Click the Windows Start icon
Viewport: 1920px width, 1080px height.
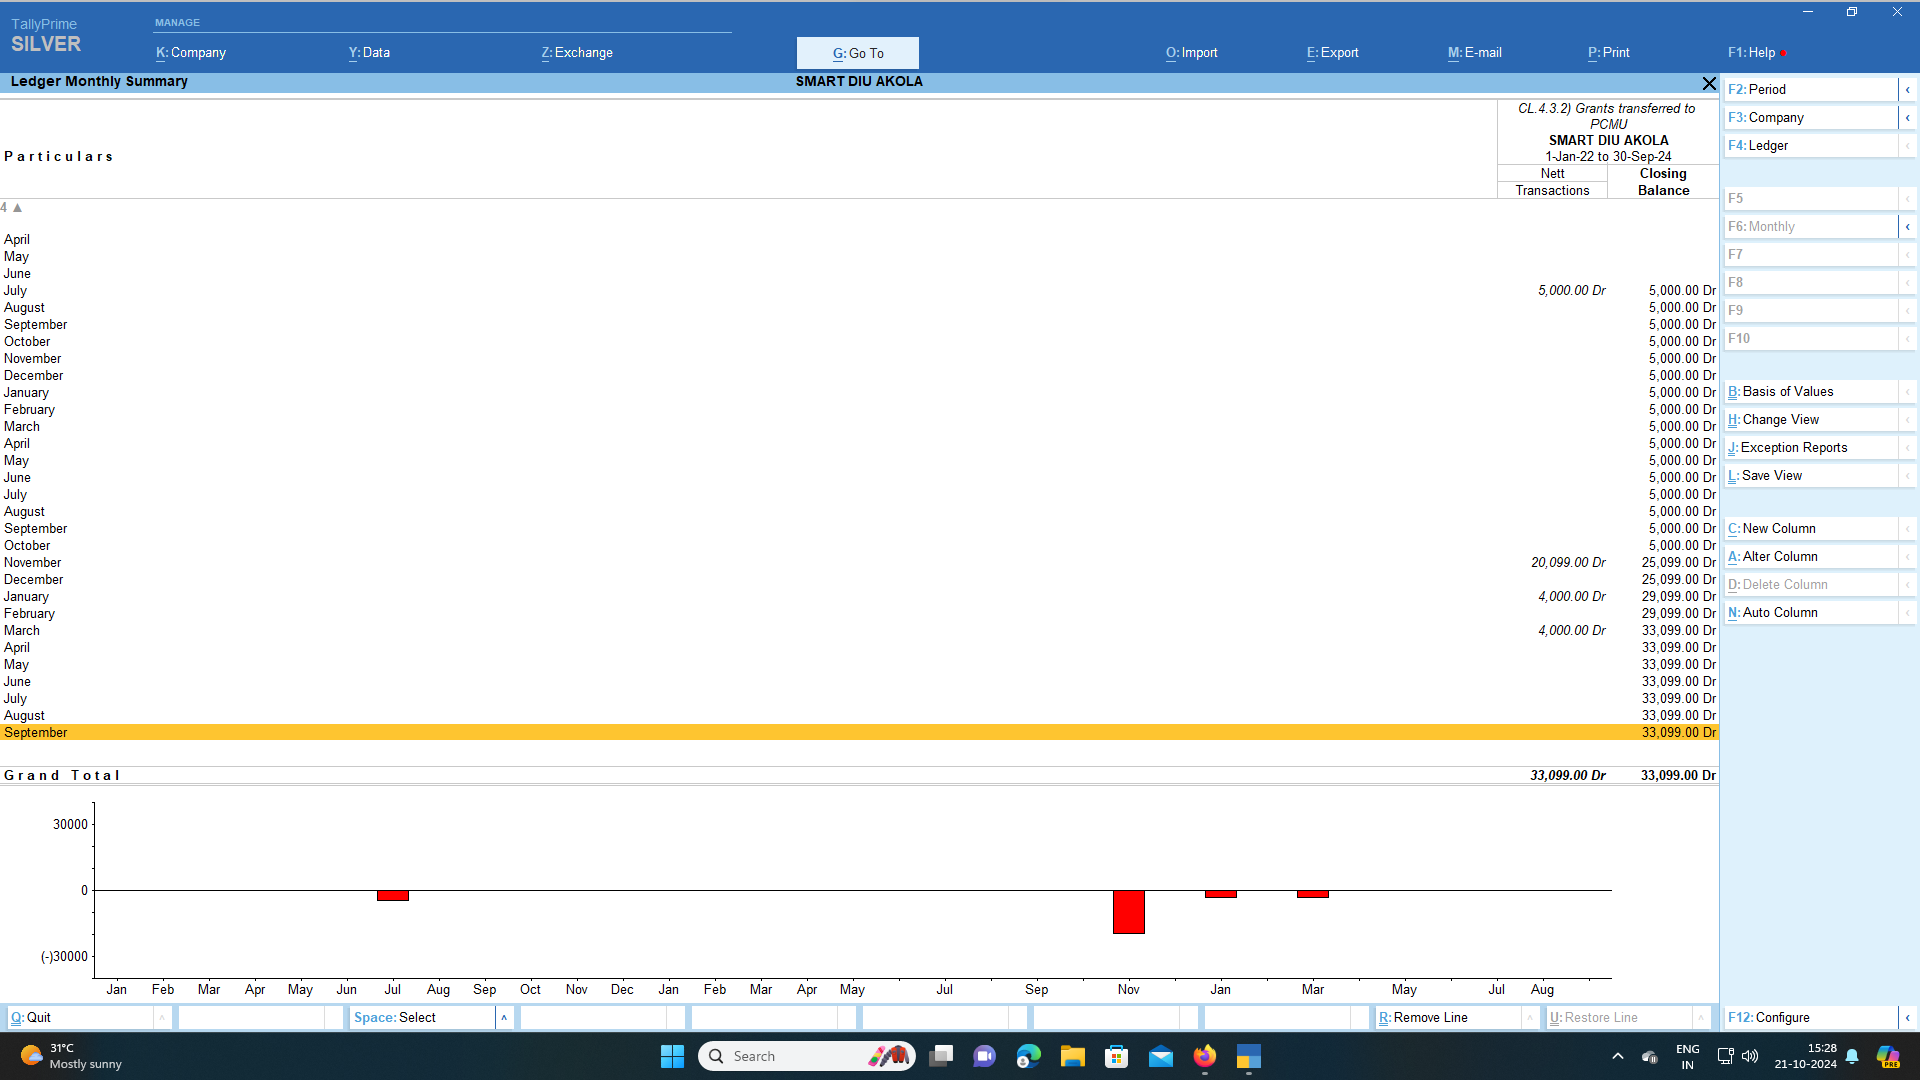(672, 1056)
